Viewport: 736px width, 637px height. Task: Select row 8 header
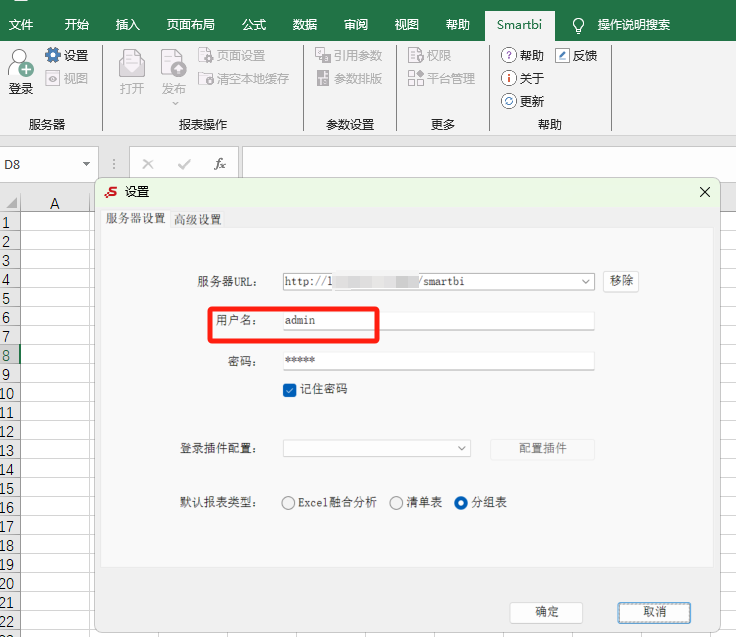[x=10, y=355]
